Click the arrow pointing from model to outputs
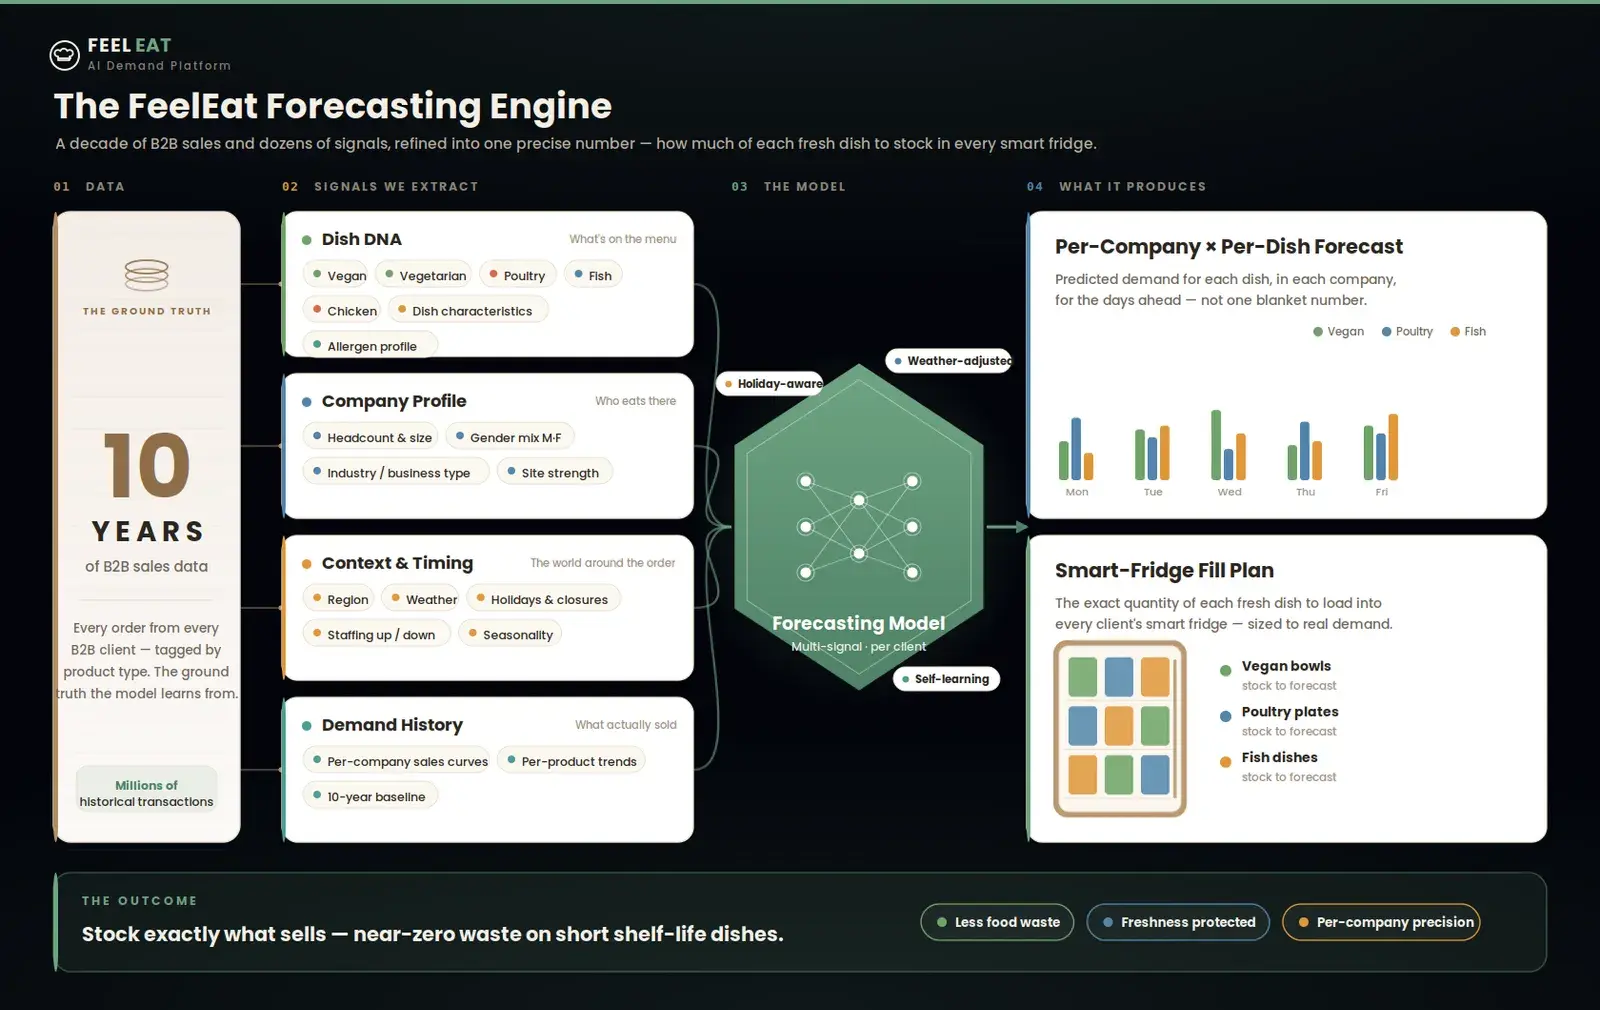This screenshot has width=1600, height=1010. pos(1007,527)
